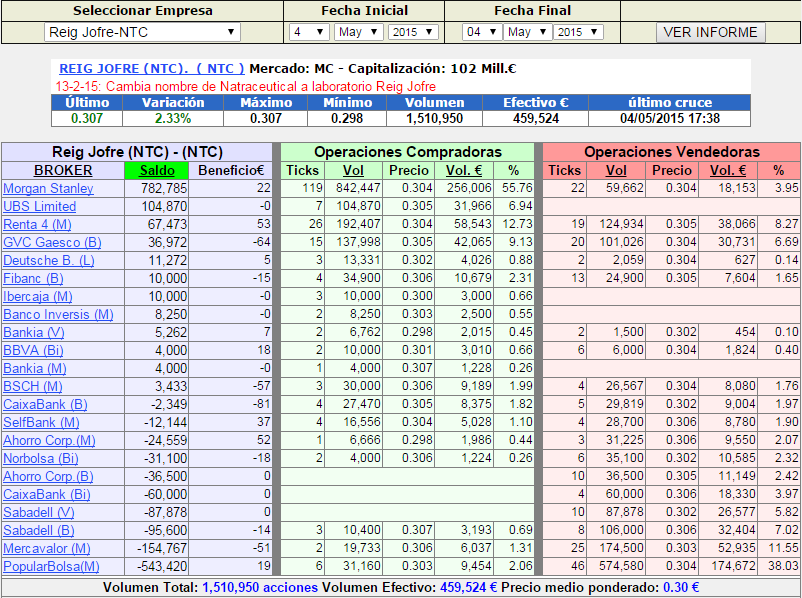Screen dimensions: 802x598
Task: Open the REIG JOFRE (NTC) title link
Action: pyautogui.click(x=152, y=69)
